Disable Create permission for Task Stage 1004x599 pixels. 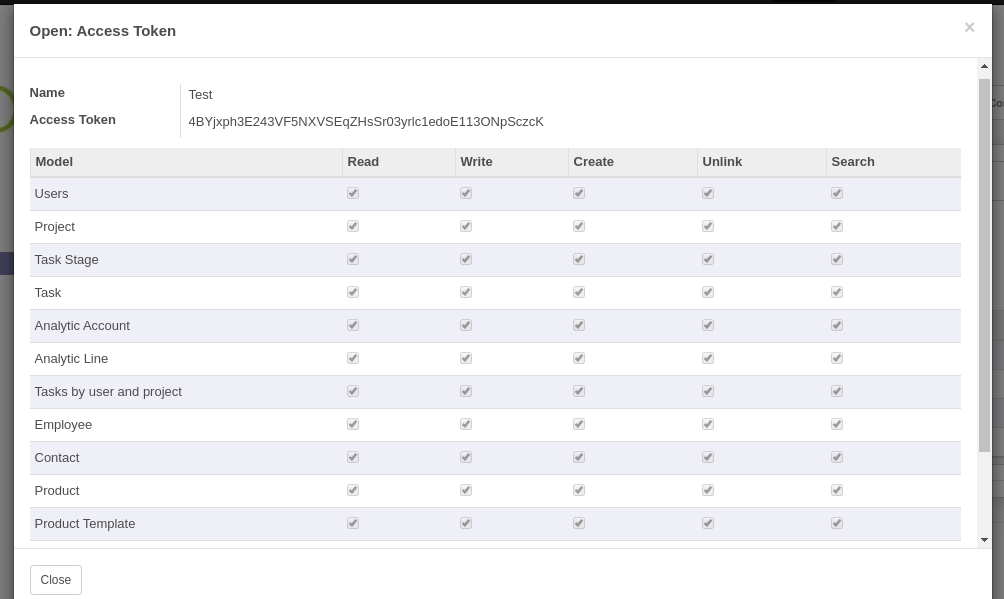tap(578, 258)
